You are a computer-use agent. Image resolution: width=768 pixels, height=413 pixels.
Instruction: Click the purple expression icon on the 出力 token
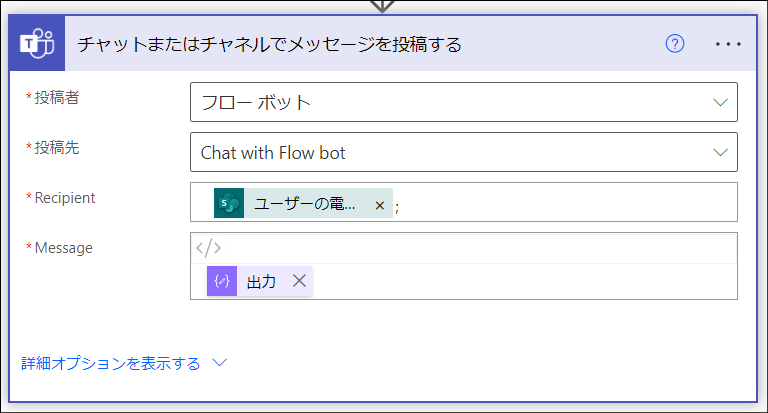(x=222, y=282)
